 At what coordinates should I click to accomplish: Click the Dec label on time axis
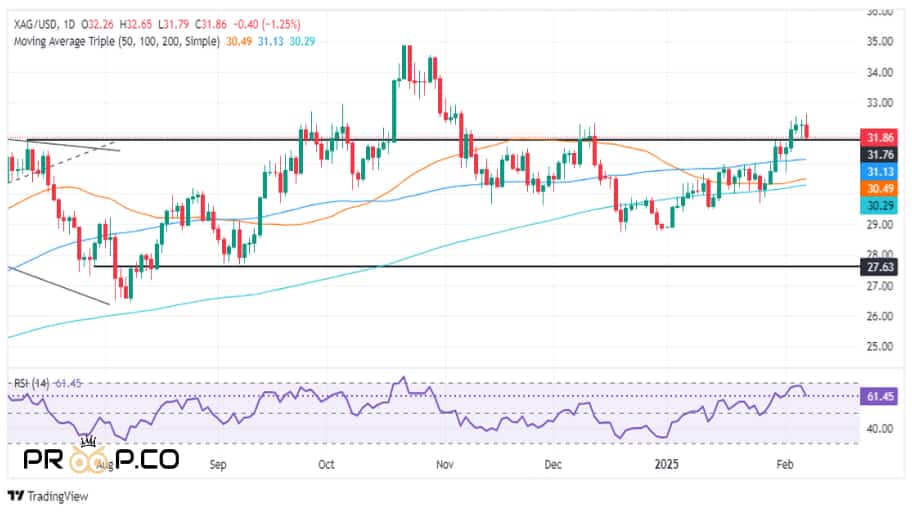553,464
